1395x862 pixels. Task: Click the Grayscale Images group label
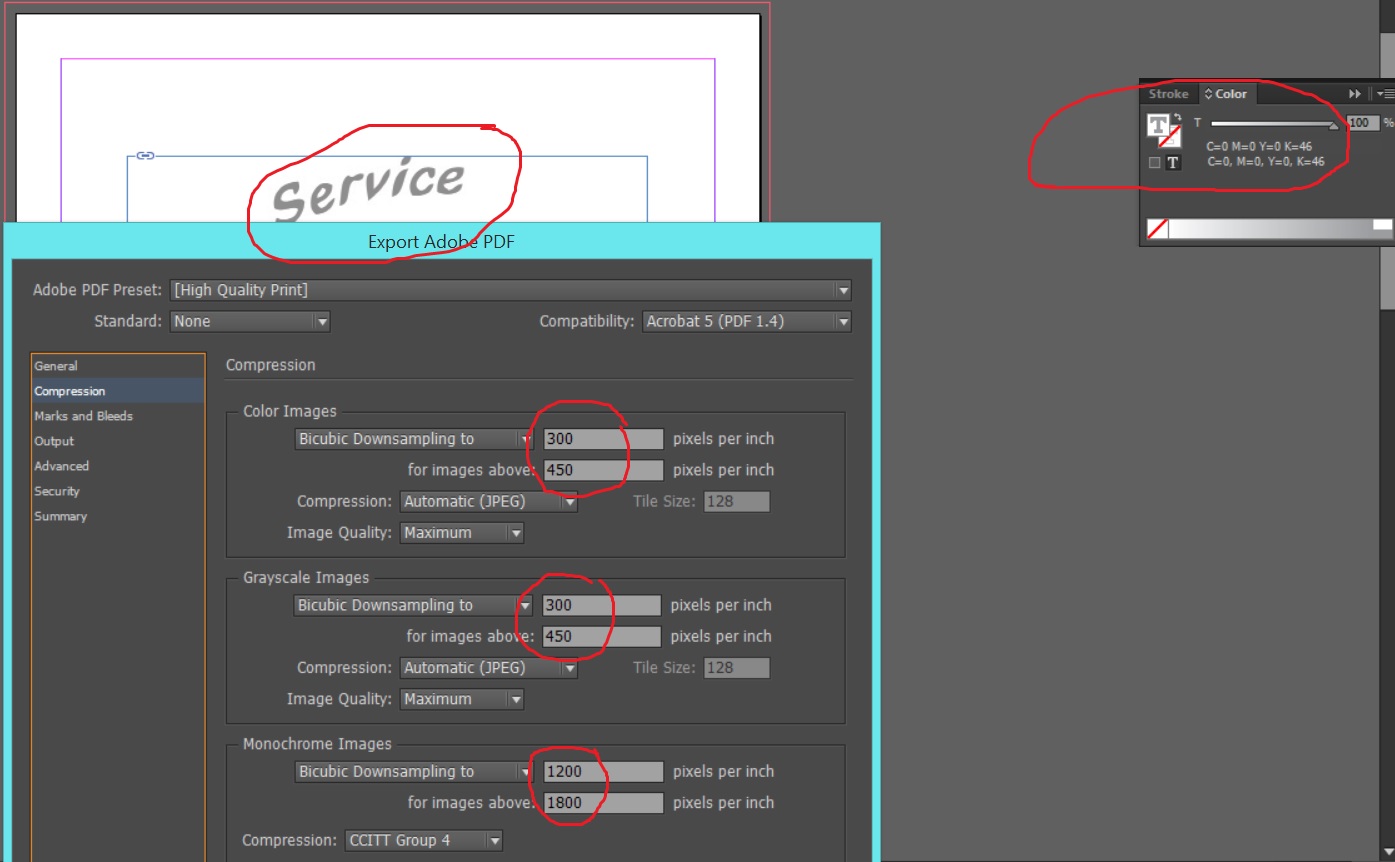[x=306, y=578]
